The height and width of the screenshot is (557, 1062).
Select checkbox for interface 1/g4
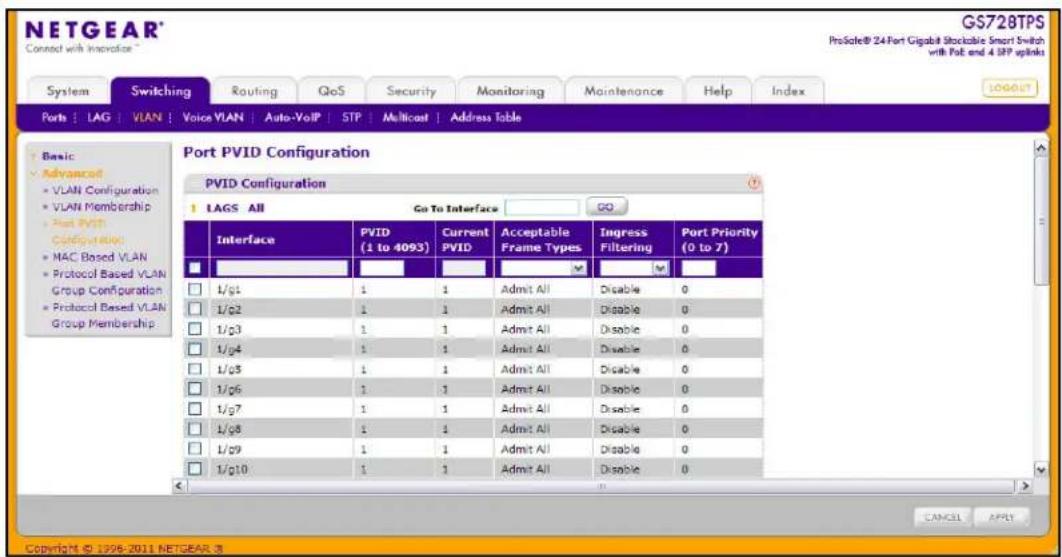pos(195,349)
